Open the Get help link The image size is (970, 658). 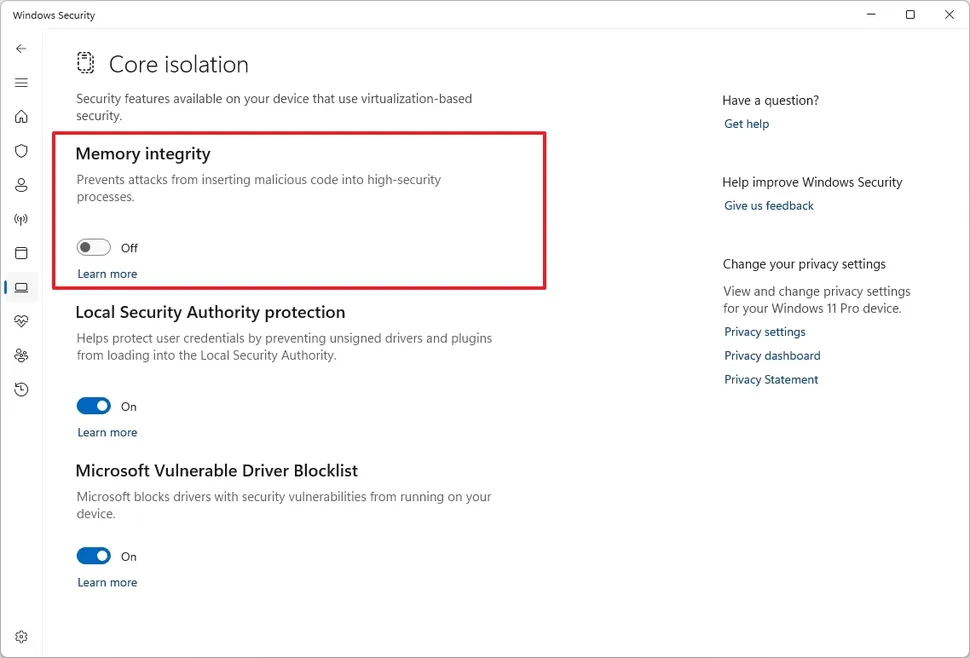coord(746,123)
